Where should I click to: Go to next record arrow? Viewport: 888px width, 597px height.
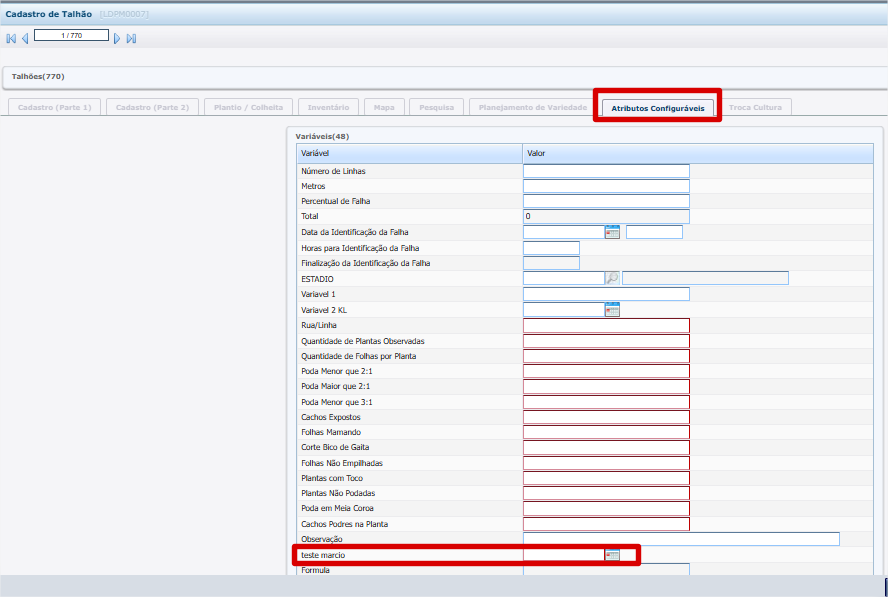[117, 39]
